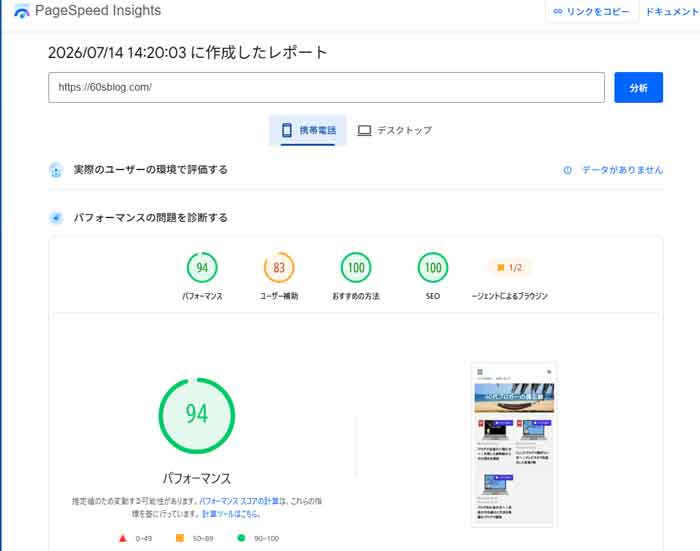Viewport: 700px width, 551px height.
Task: Open the 計算ツールはこちら link
Action: (231, 514)
